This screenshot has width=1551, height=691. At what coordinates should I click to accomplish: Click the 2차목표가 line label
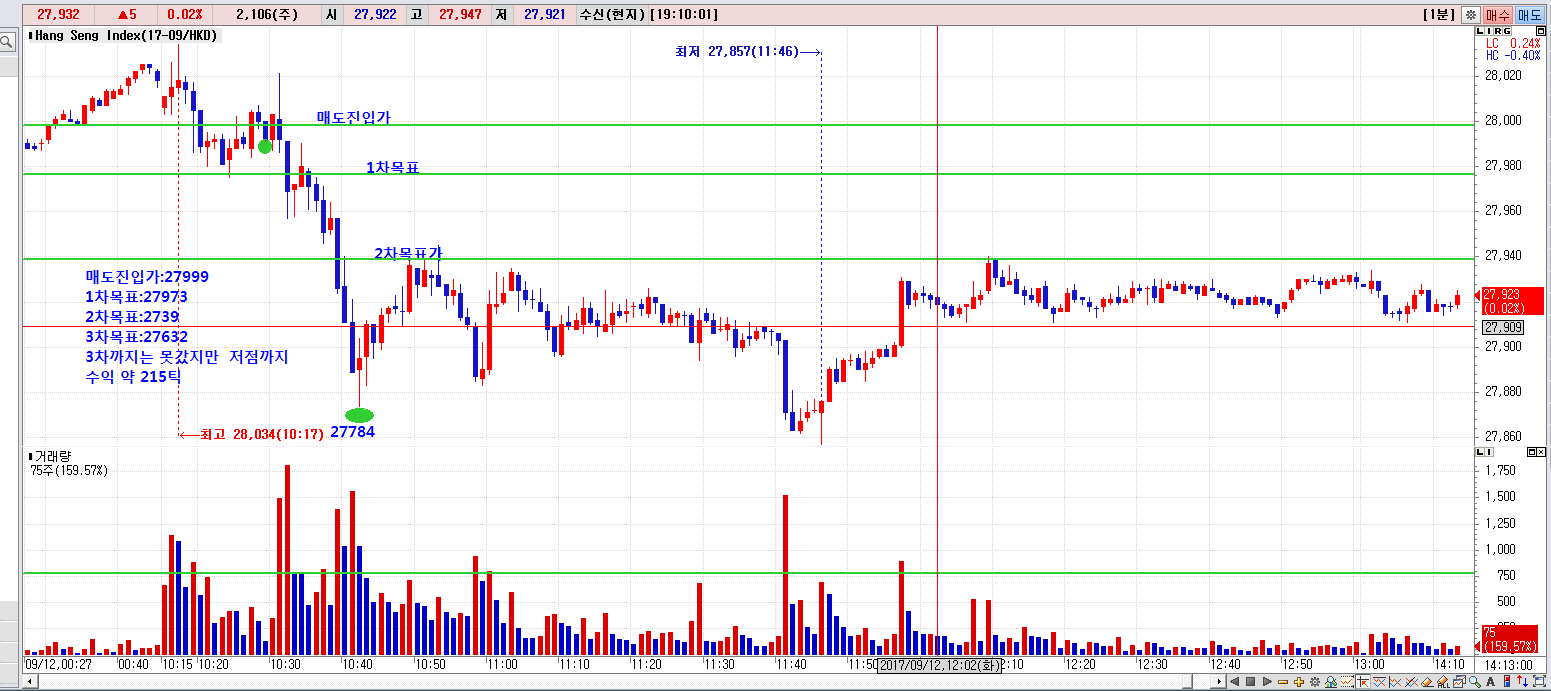click(x=408, y=253)
